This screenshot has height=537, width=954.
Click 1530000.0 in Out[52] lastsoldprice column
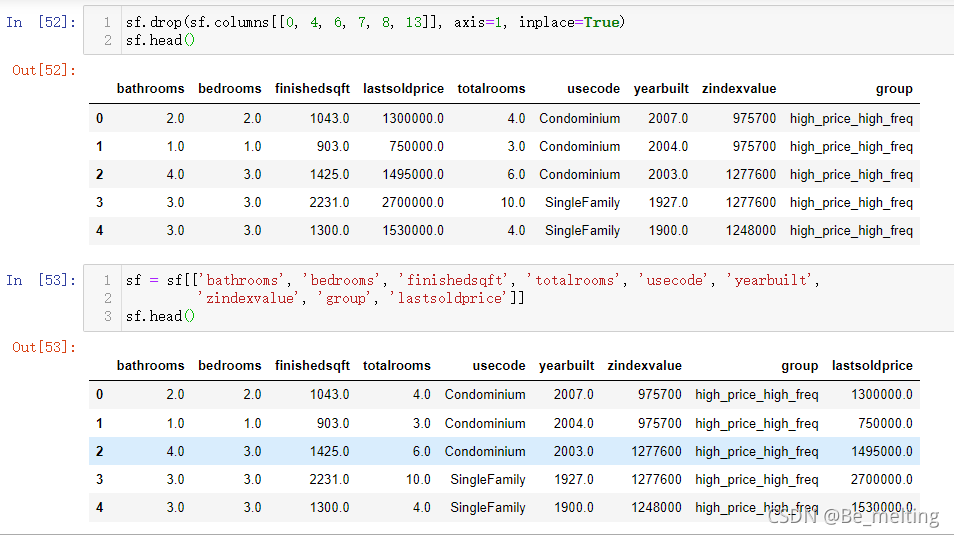pyautogui.click(x=413, y=230)
